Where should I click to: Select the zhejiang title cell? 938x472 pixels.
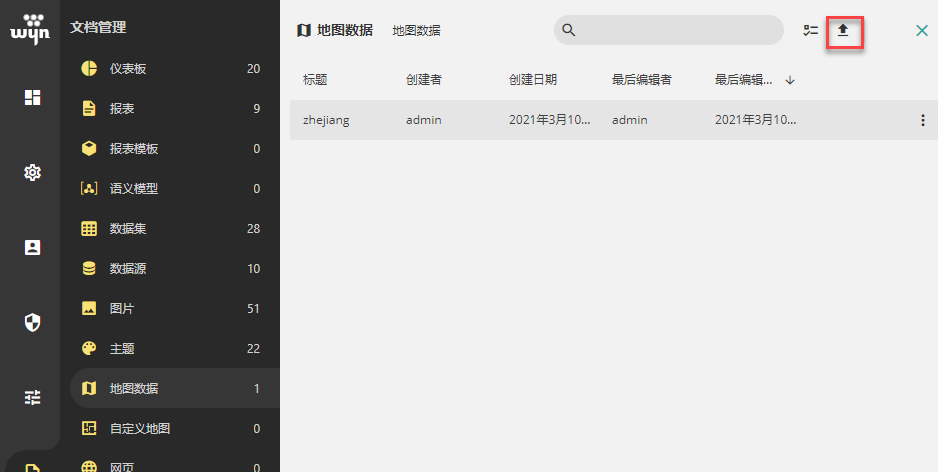pyautogui.click(x=326, y=120)
